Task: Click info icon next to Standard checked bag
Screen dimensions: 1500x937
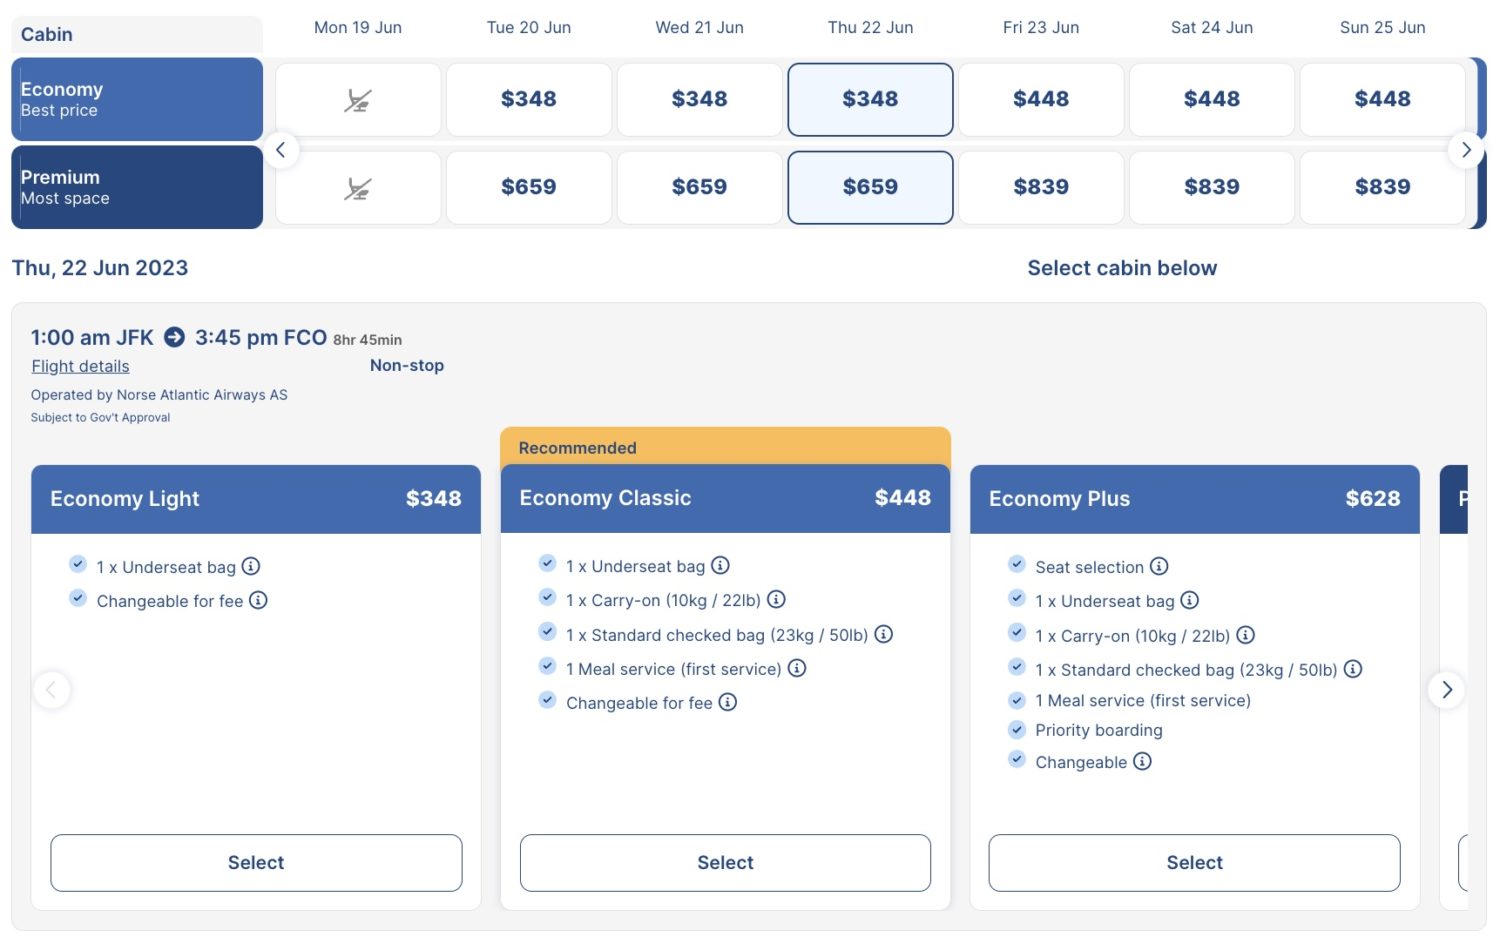Action: click(x=885, y=635)
